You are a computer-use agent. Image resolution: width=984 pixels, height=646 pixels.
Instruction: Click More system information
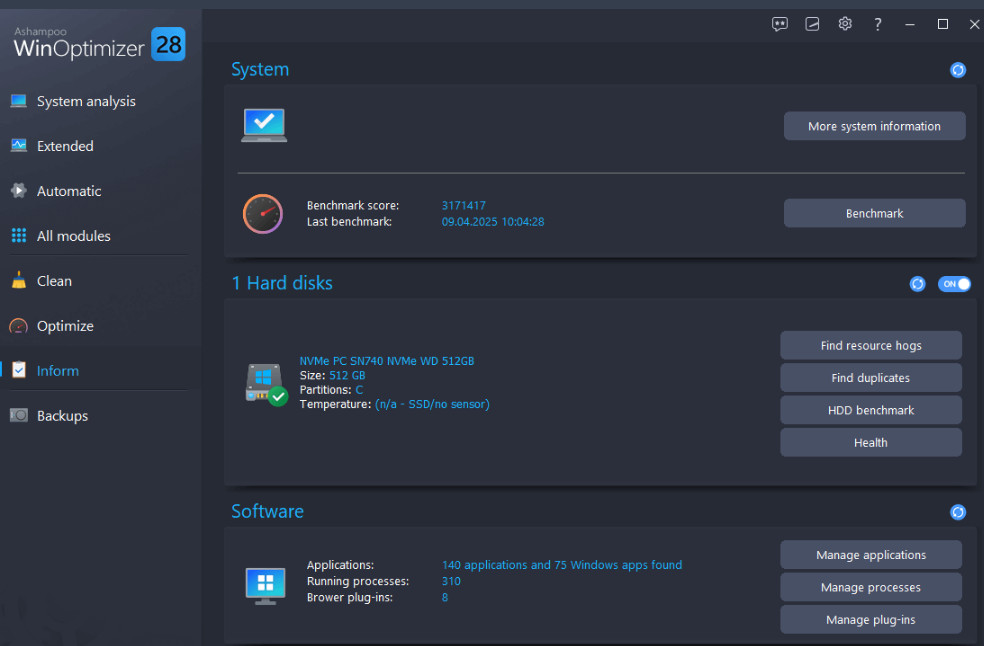874,126
